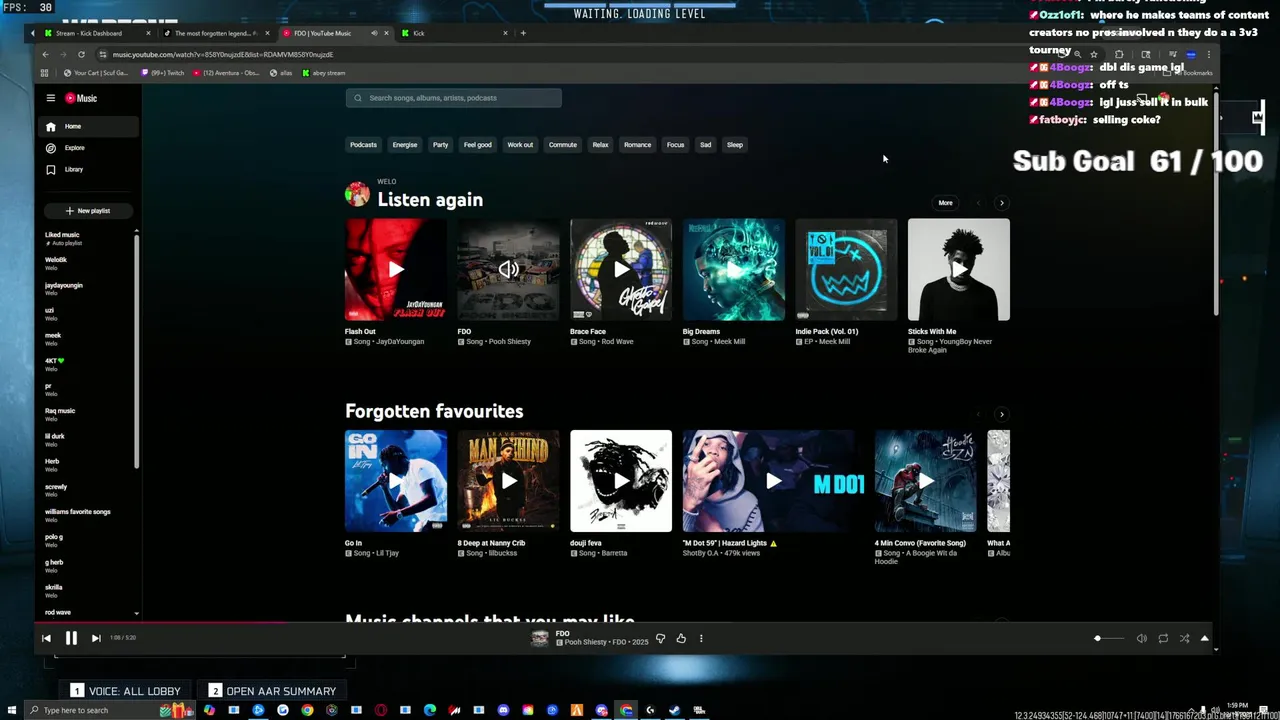Open a new browser tab

[x=523, y=33]
